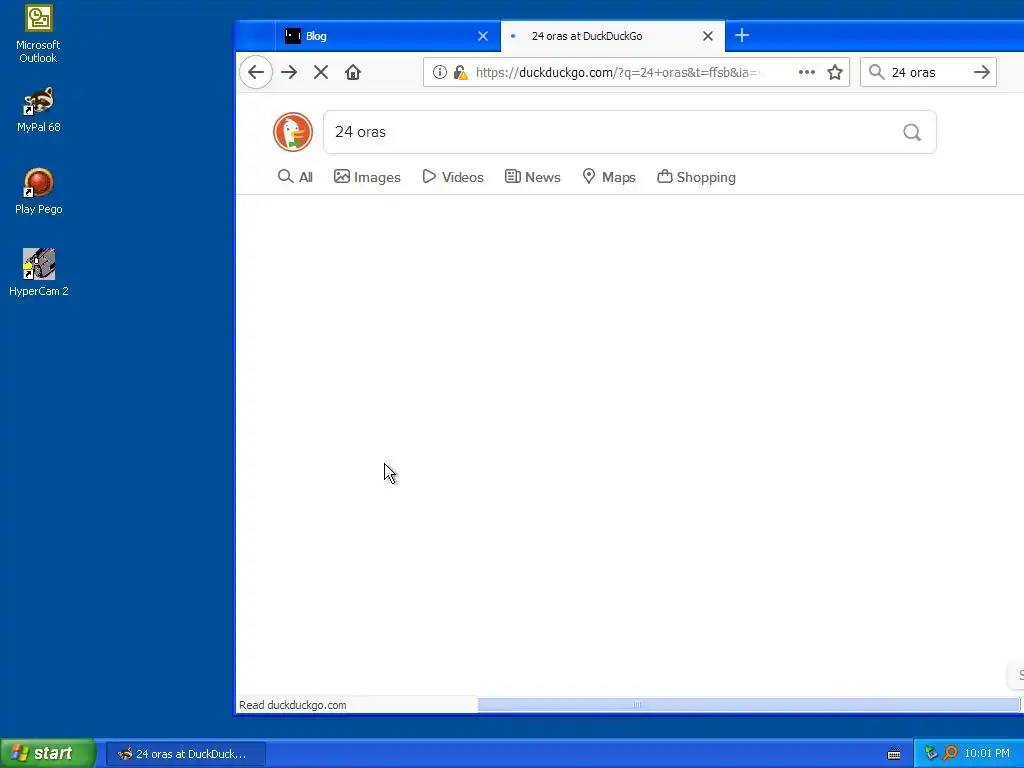Click the network tray icon

[931, 754]
